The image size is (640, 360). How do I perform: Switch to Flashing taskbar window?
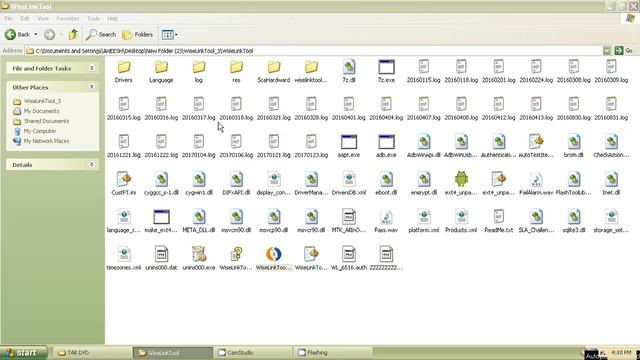tap(333, 353)
